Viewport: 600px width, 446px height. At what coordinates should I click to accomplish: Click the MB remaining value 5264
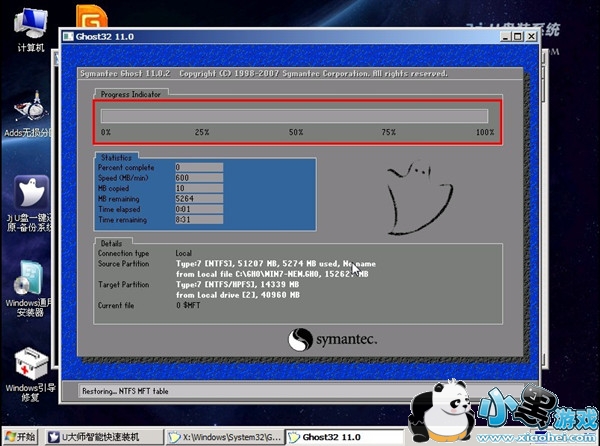coord(199,199)
